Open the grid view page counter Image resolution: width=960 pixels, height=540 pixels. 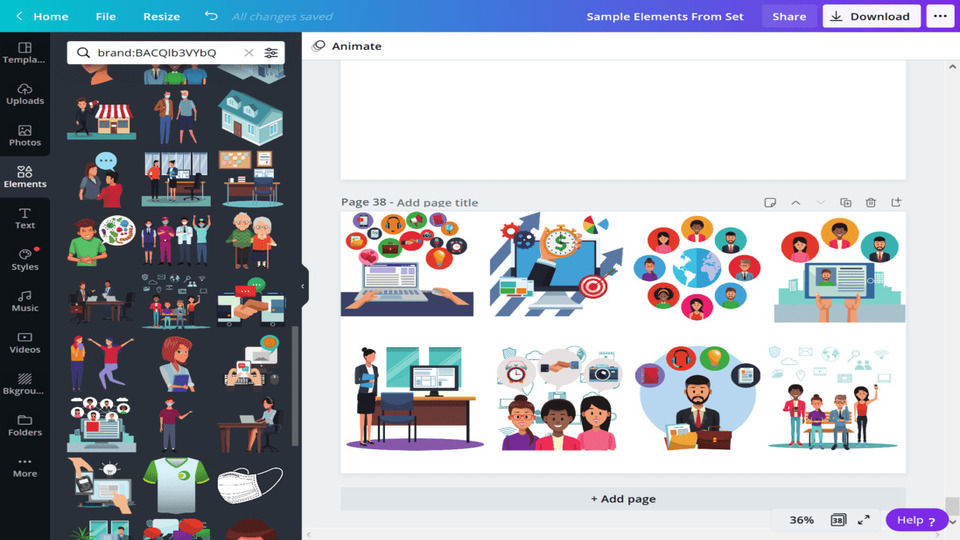(838, 520)
